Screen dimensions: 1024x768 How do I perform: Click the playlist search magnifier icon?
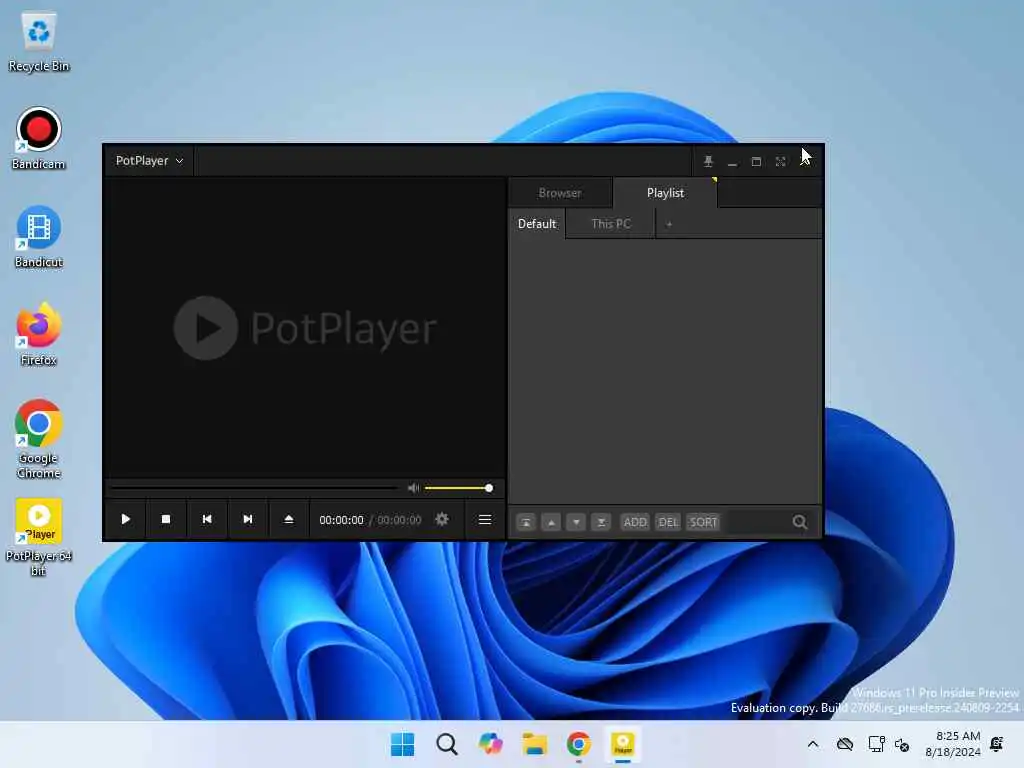coord(799,522)
